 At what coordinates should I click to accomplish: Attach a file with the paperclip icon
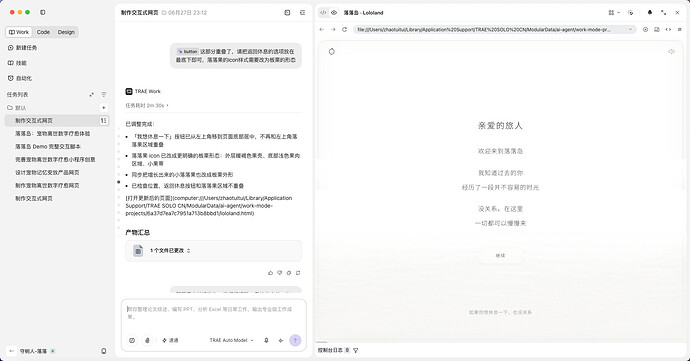[147, 340]
